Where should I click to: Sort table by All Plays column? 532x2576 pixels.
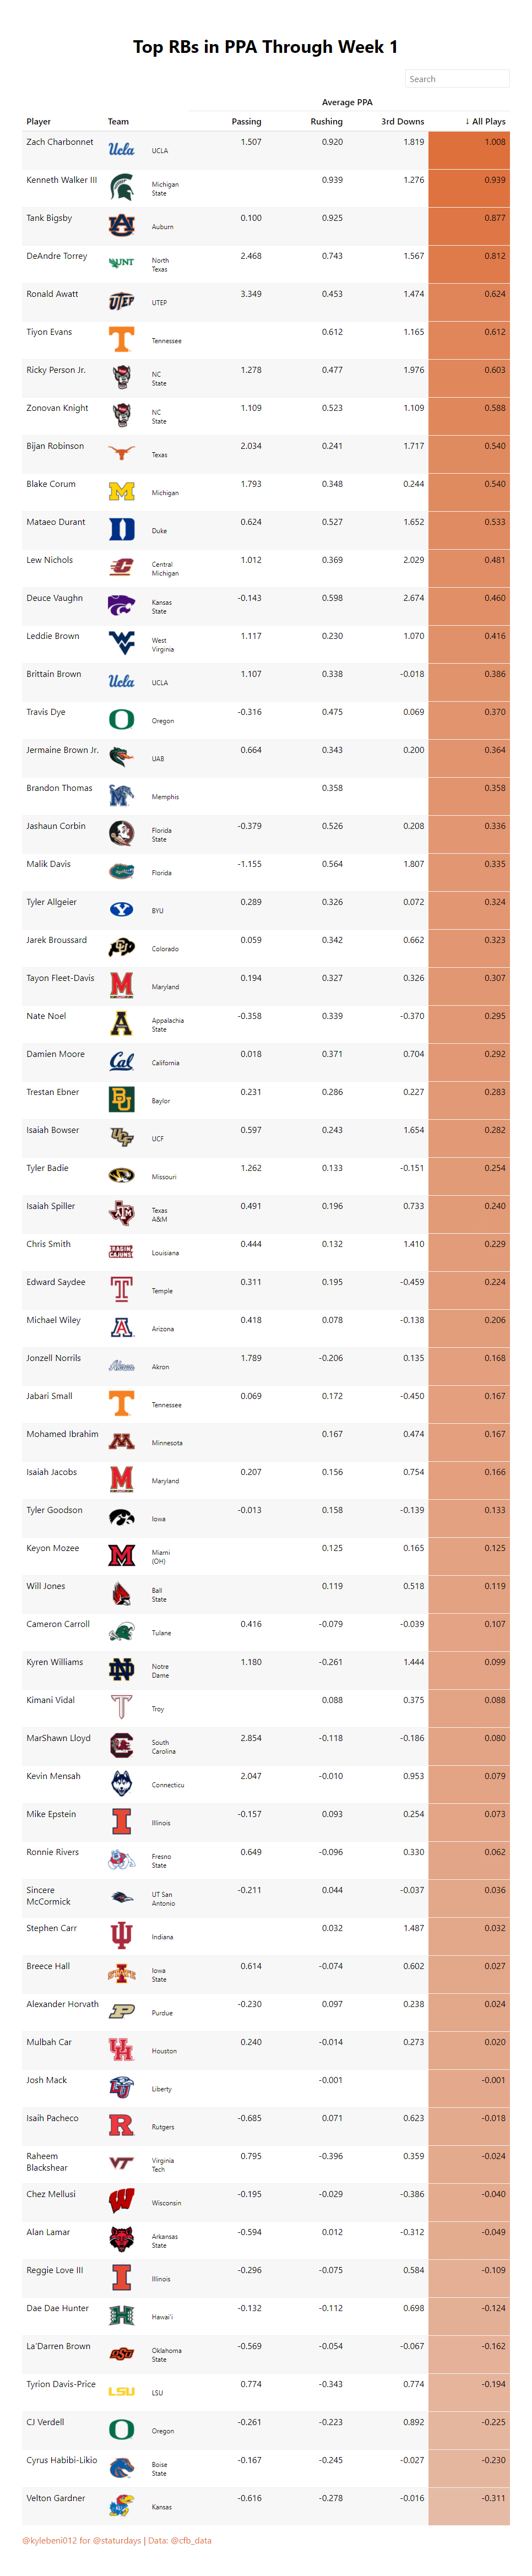485,122
